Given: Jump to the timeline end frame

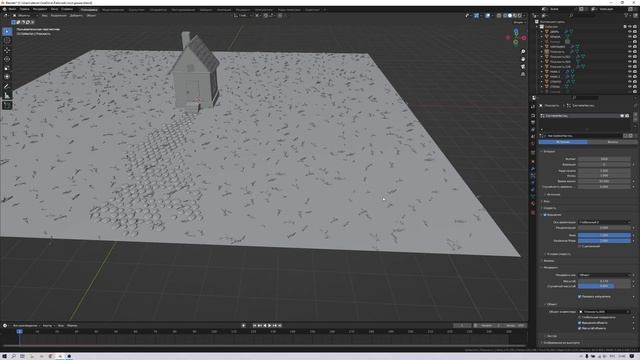Looking at the screenshot, I should (x=280, y=325).
